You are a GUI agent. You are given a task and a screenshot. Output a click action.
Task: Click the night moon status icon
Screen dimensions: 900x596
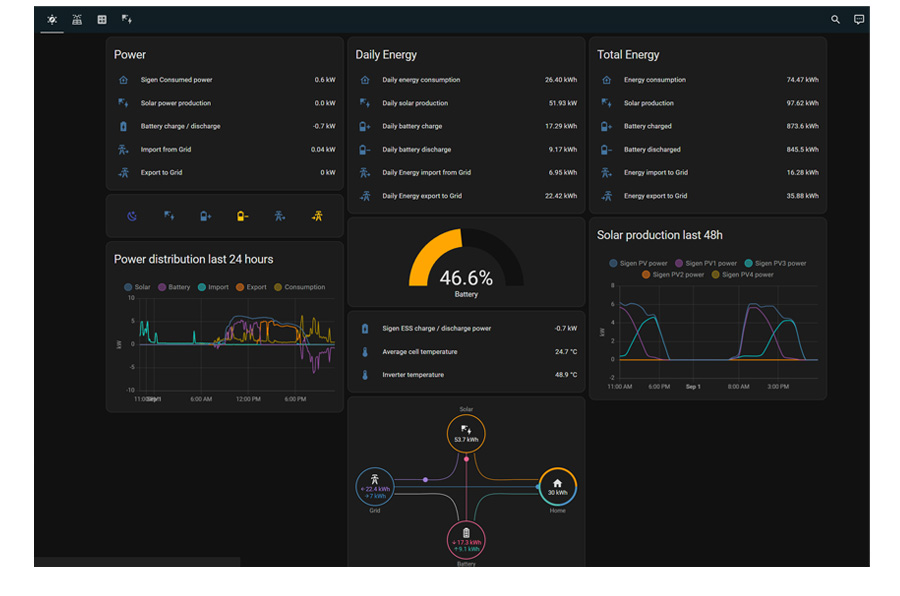132,216
